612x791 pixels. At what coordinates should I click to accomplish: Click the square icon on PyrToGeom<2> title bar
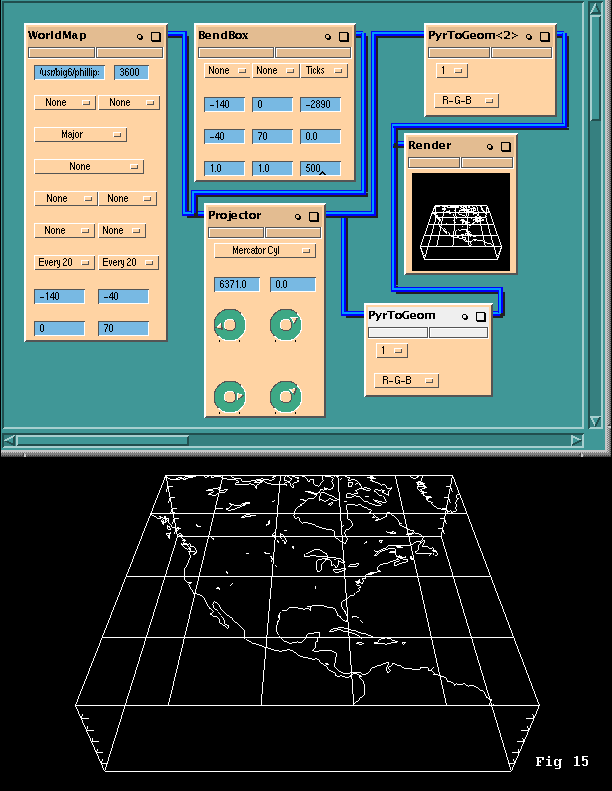click(x=543, y=36)
